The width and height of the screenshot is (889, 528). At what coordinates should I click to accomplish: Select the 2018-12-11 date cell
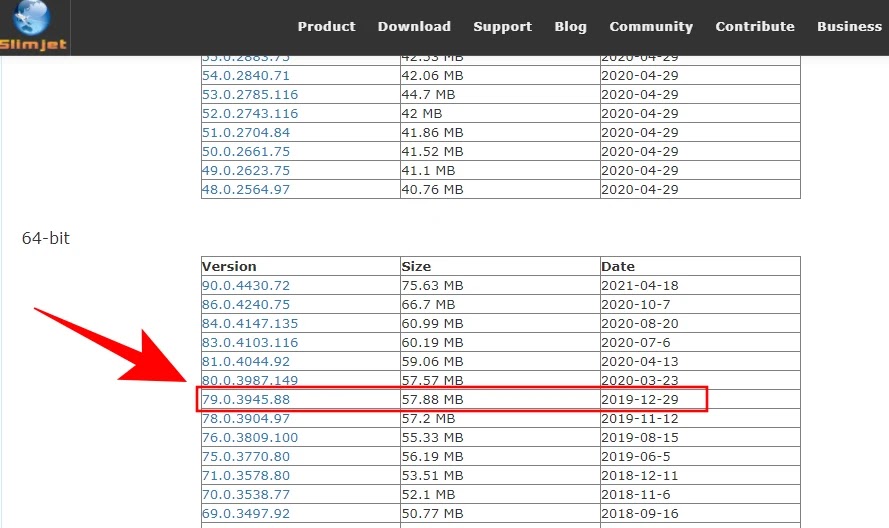pyautogui.click(x=700, y=475)
